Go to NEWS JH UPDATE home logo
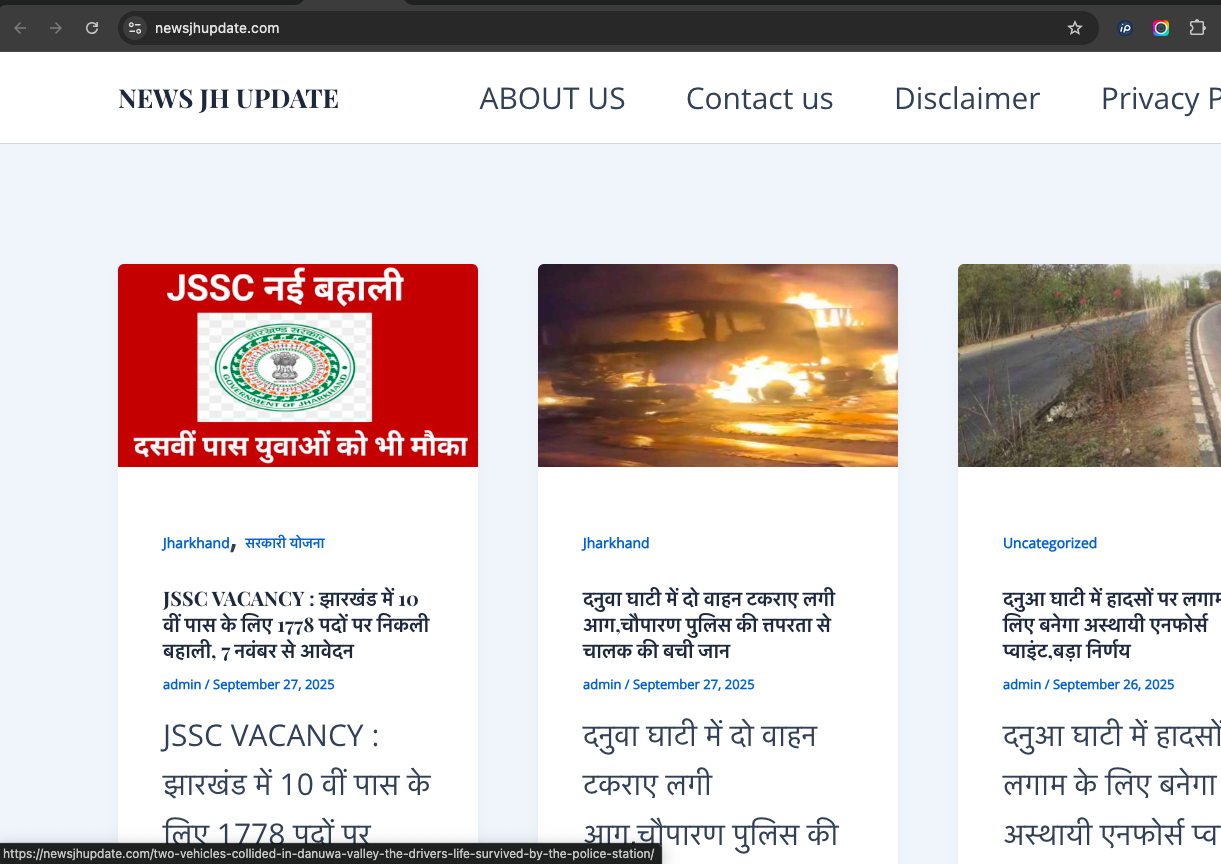The width and height of the screenshot is (1221, 864). tap(228, 98)
